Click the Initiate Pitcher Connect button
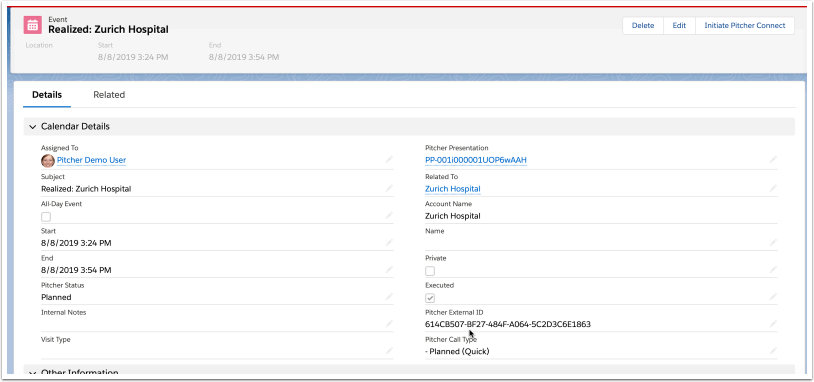 pyautogui.click(x=745, y=25)
